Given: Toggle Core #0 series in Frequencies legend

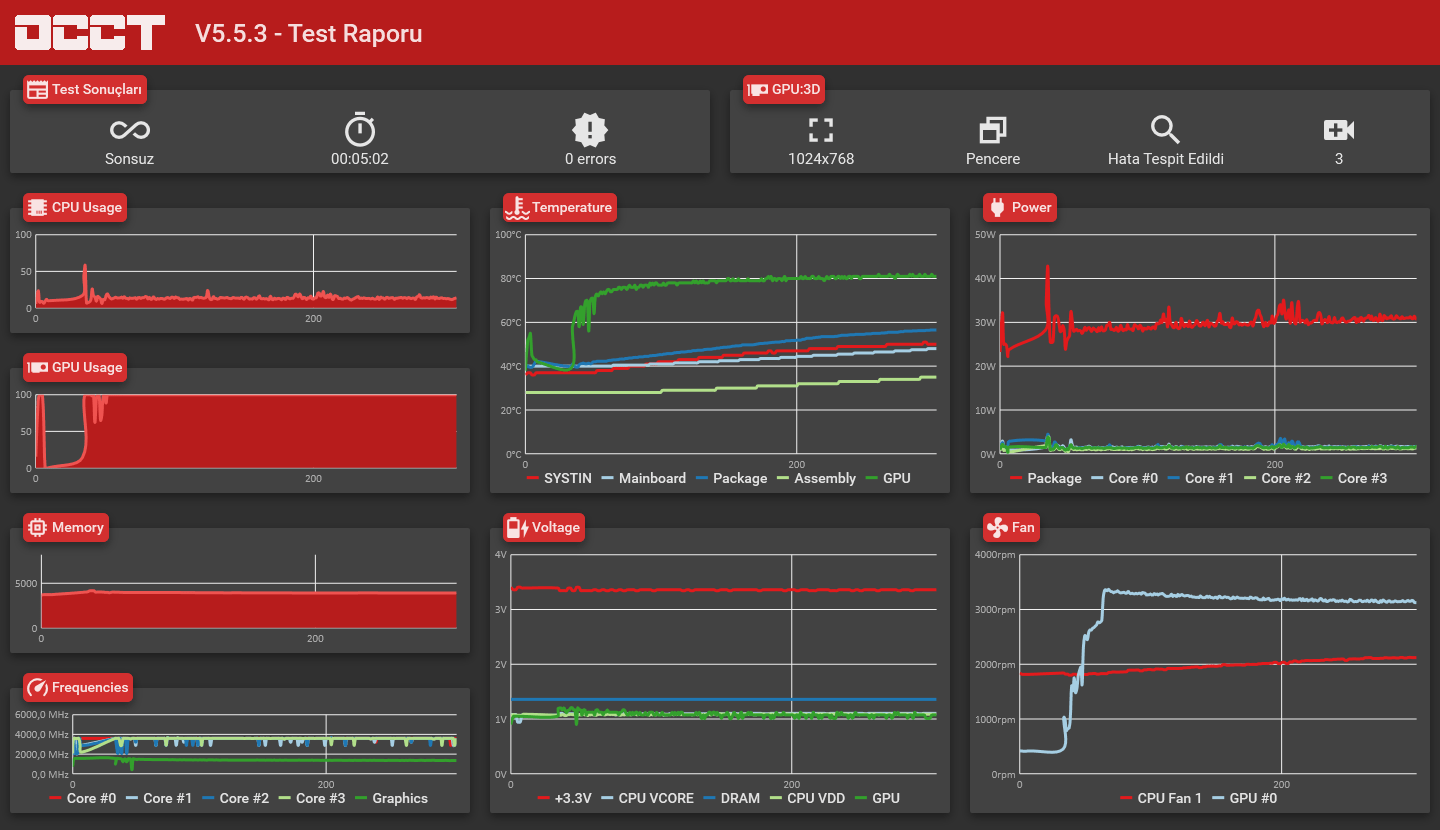Looking at the screenshot, I should click(x=82, y=798).
